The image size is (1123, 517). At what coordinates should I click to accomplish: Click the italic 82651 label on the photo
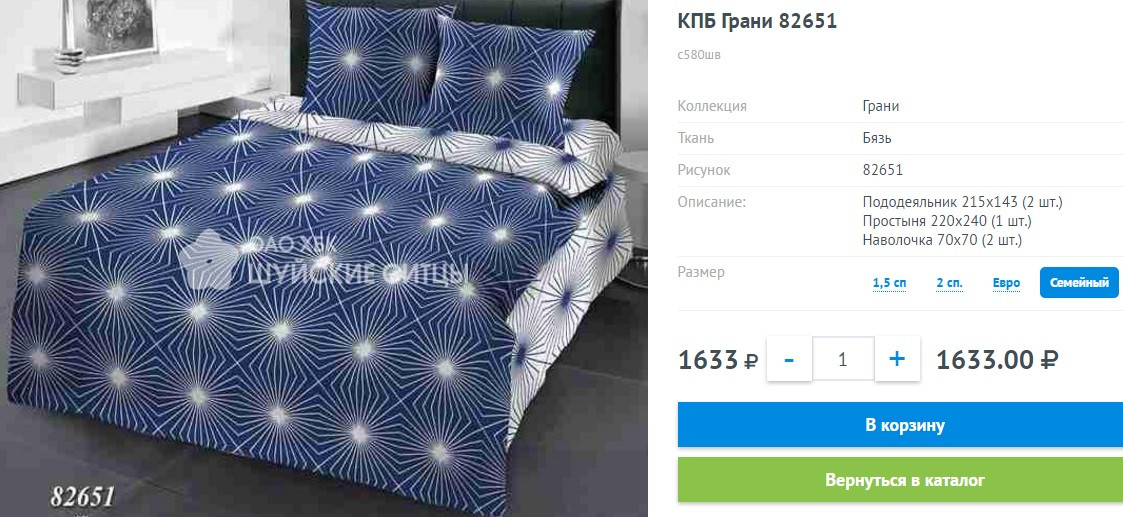[x=82, y=496]
